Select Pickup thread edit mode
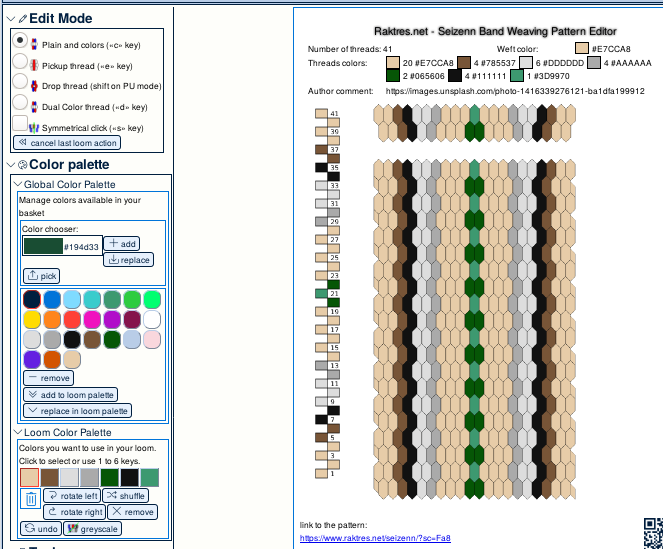663x549 pixels. click(x=20, y=63)
